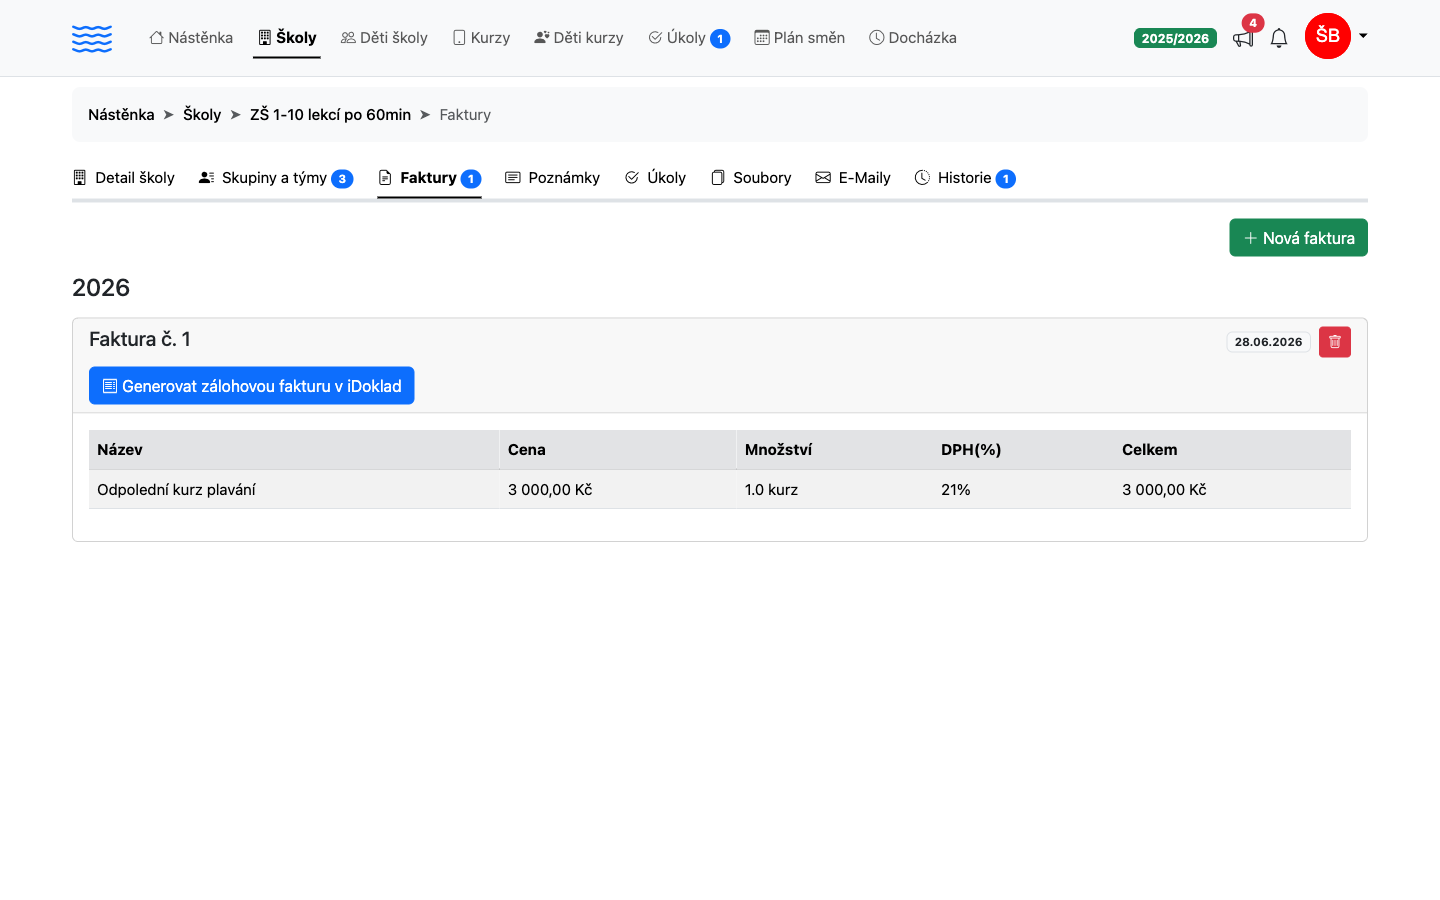
Task: Click the ŠB user avatar
Action: click(x=1328, y=36)
